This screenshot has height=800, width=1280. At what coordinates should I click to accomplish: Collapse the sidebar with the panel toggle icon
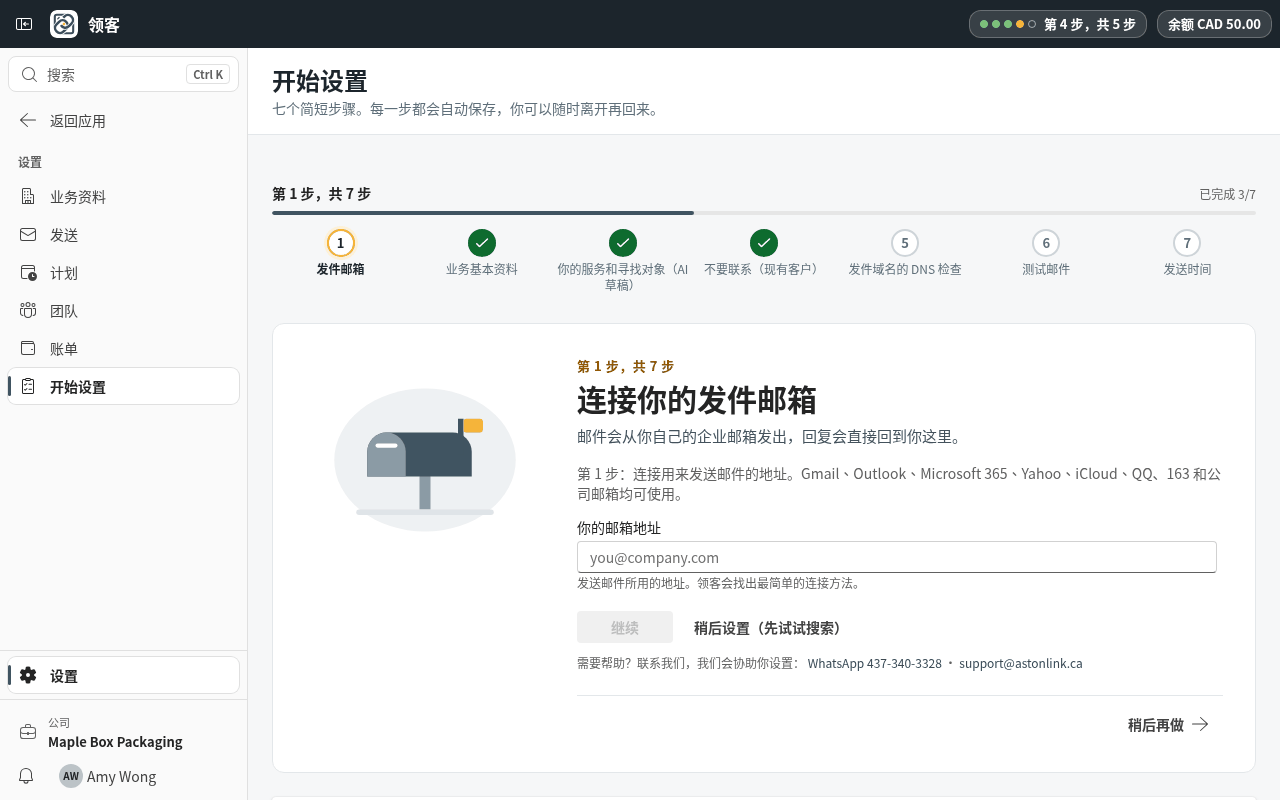tap(24, 24)
